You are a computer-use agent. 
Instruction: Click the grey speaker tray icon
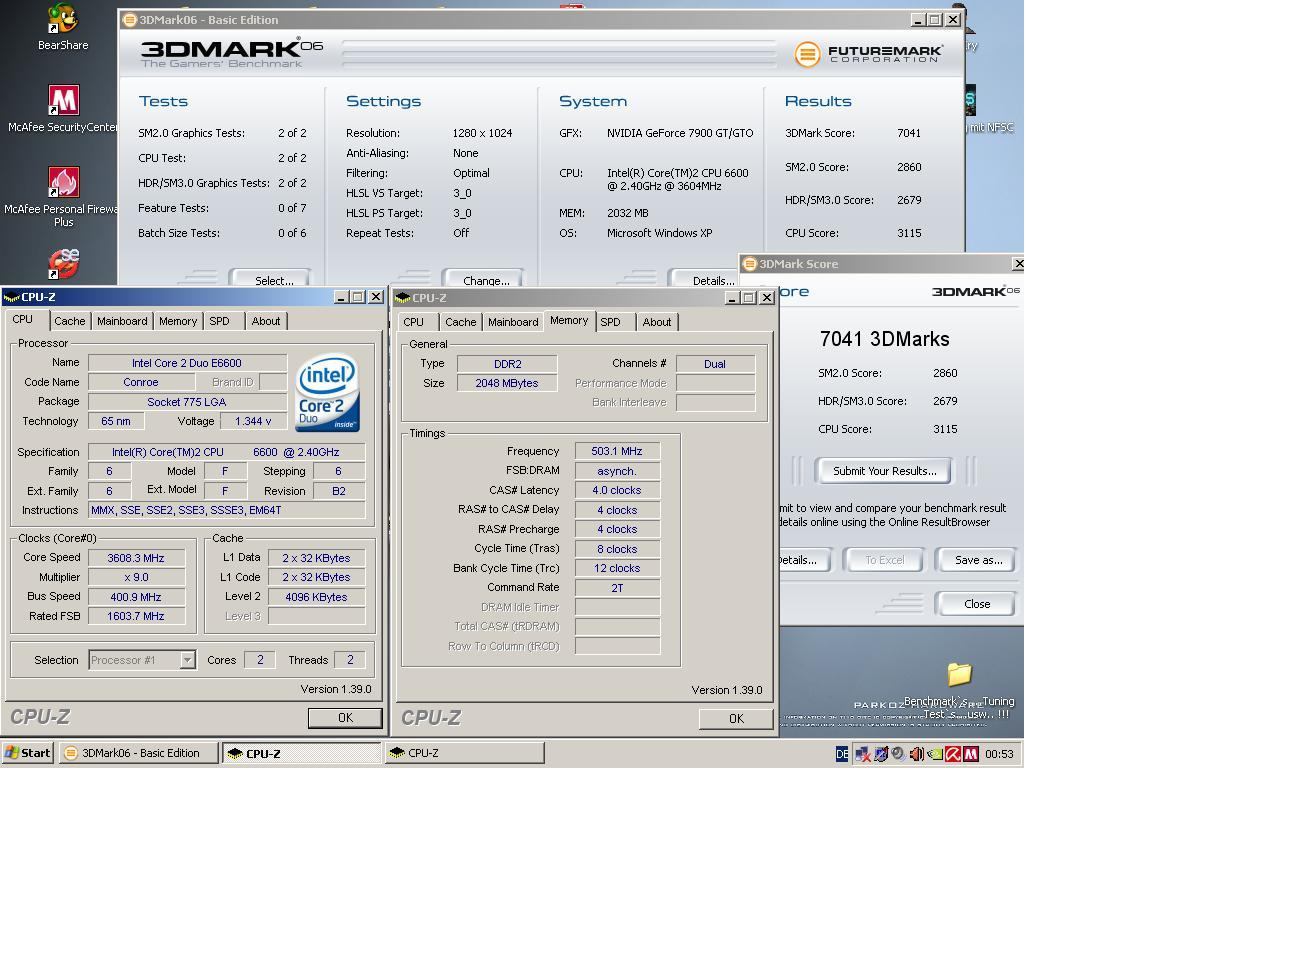coord(898,754)
